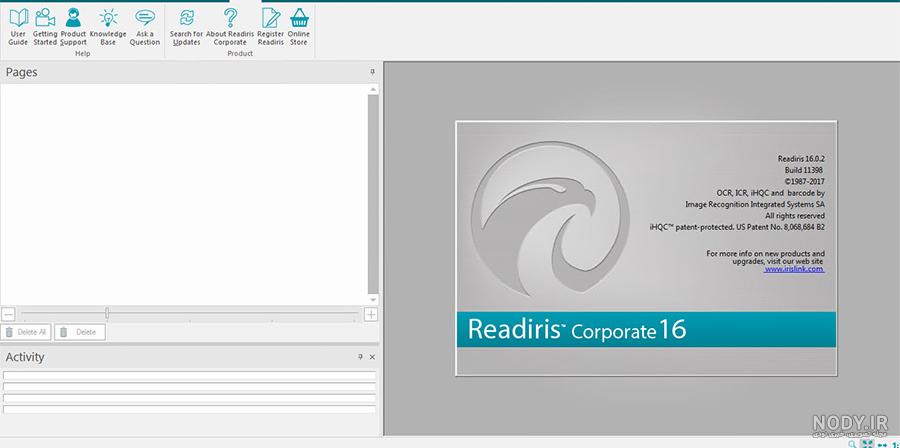Screen dimensions: 900x448
Task: Click the Delete button
Action: [x=80, y=332]
